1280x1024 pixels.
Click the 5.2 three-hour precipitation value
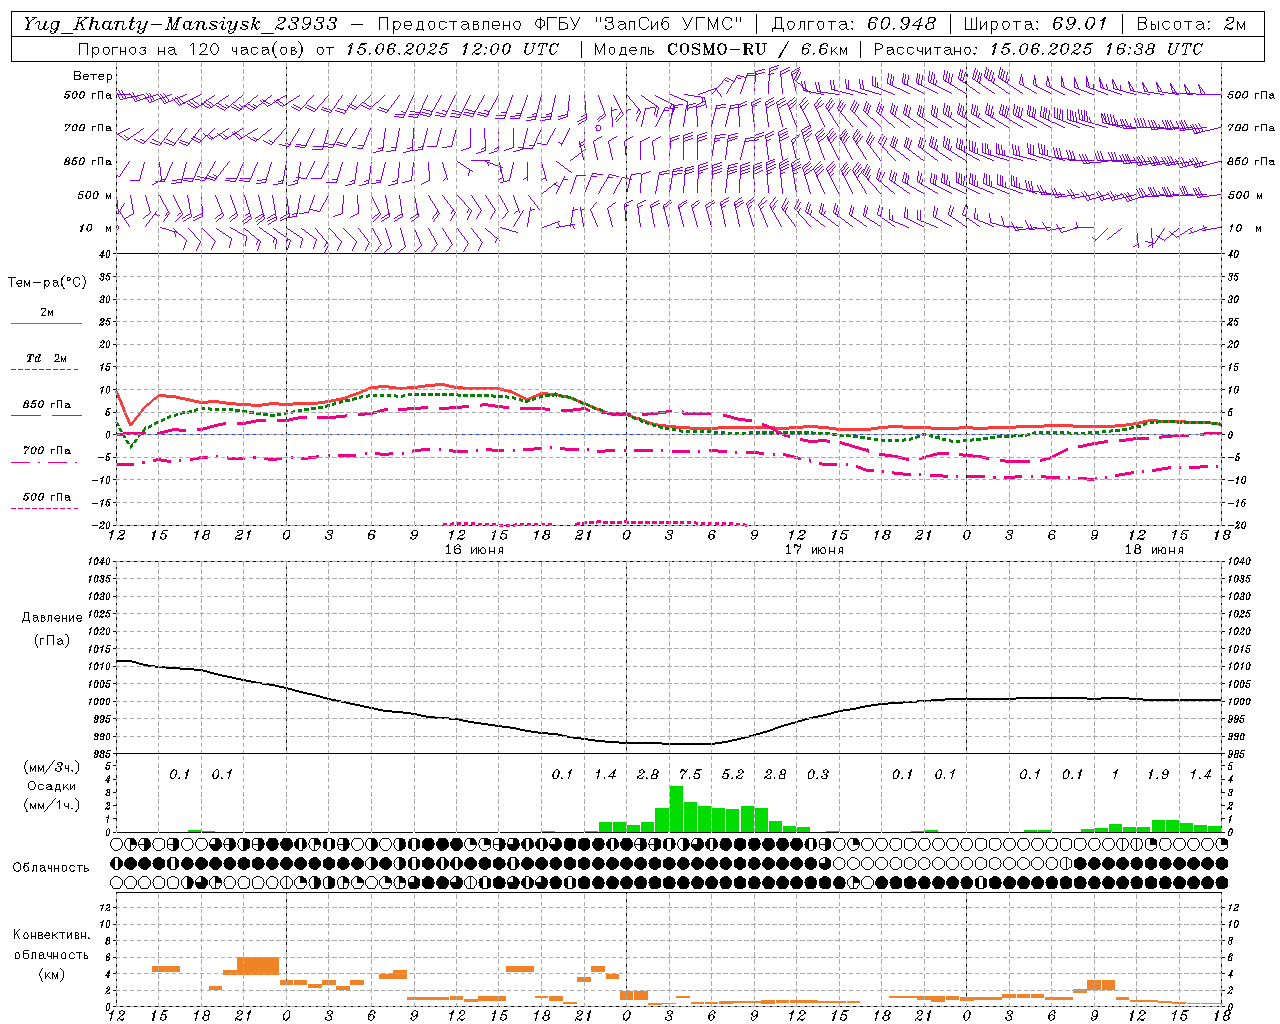tap(733, 774)
